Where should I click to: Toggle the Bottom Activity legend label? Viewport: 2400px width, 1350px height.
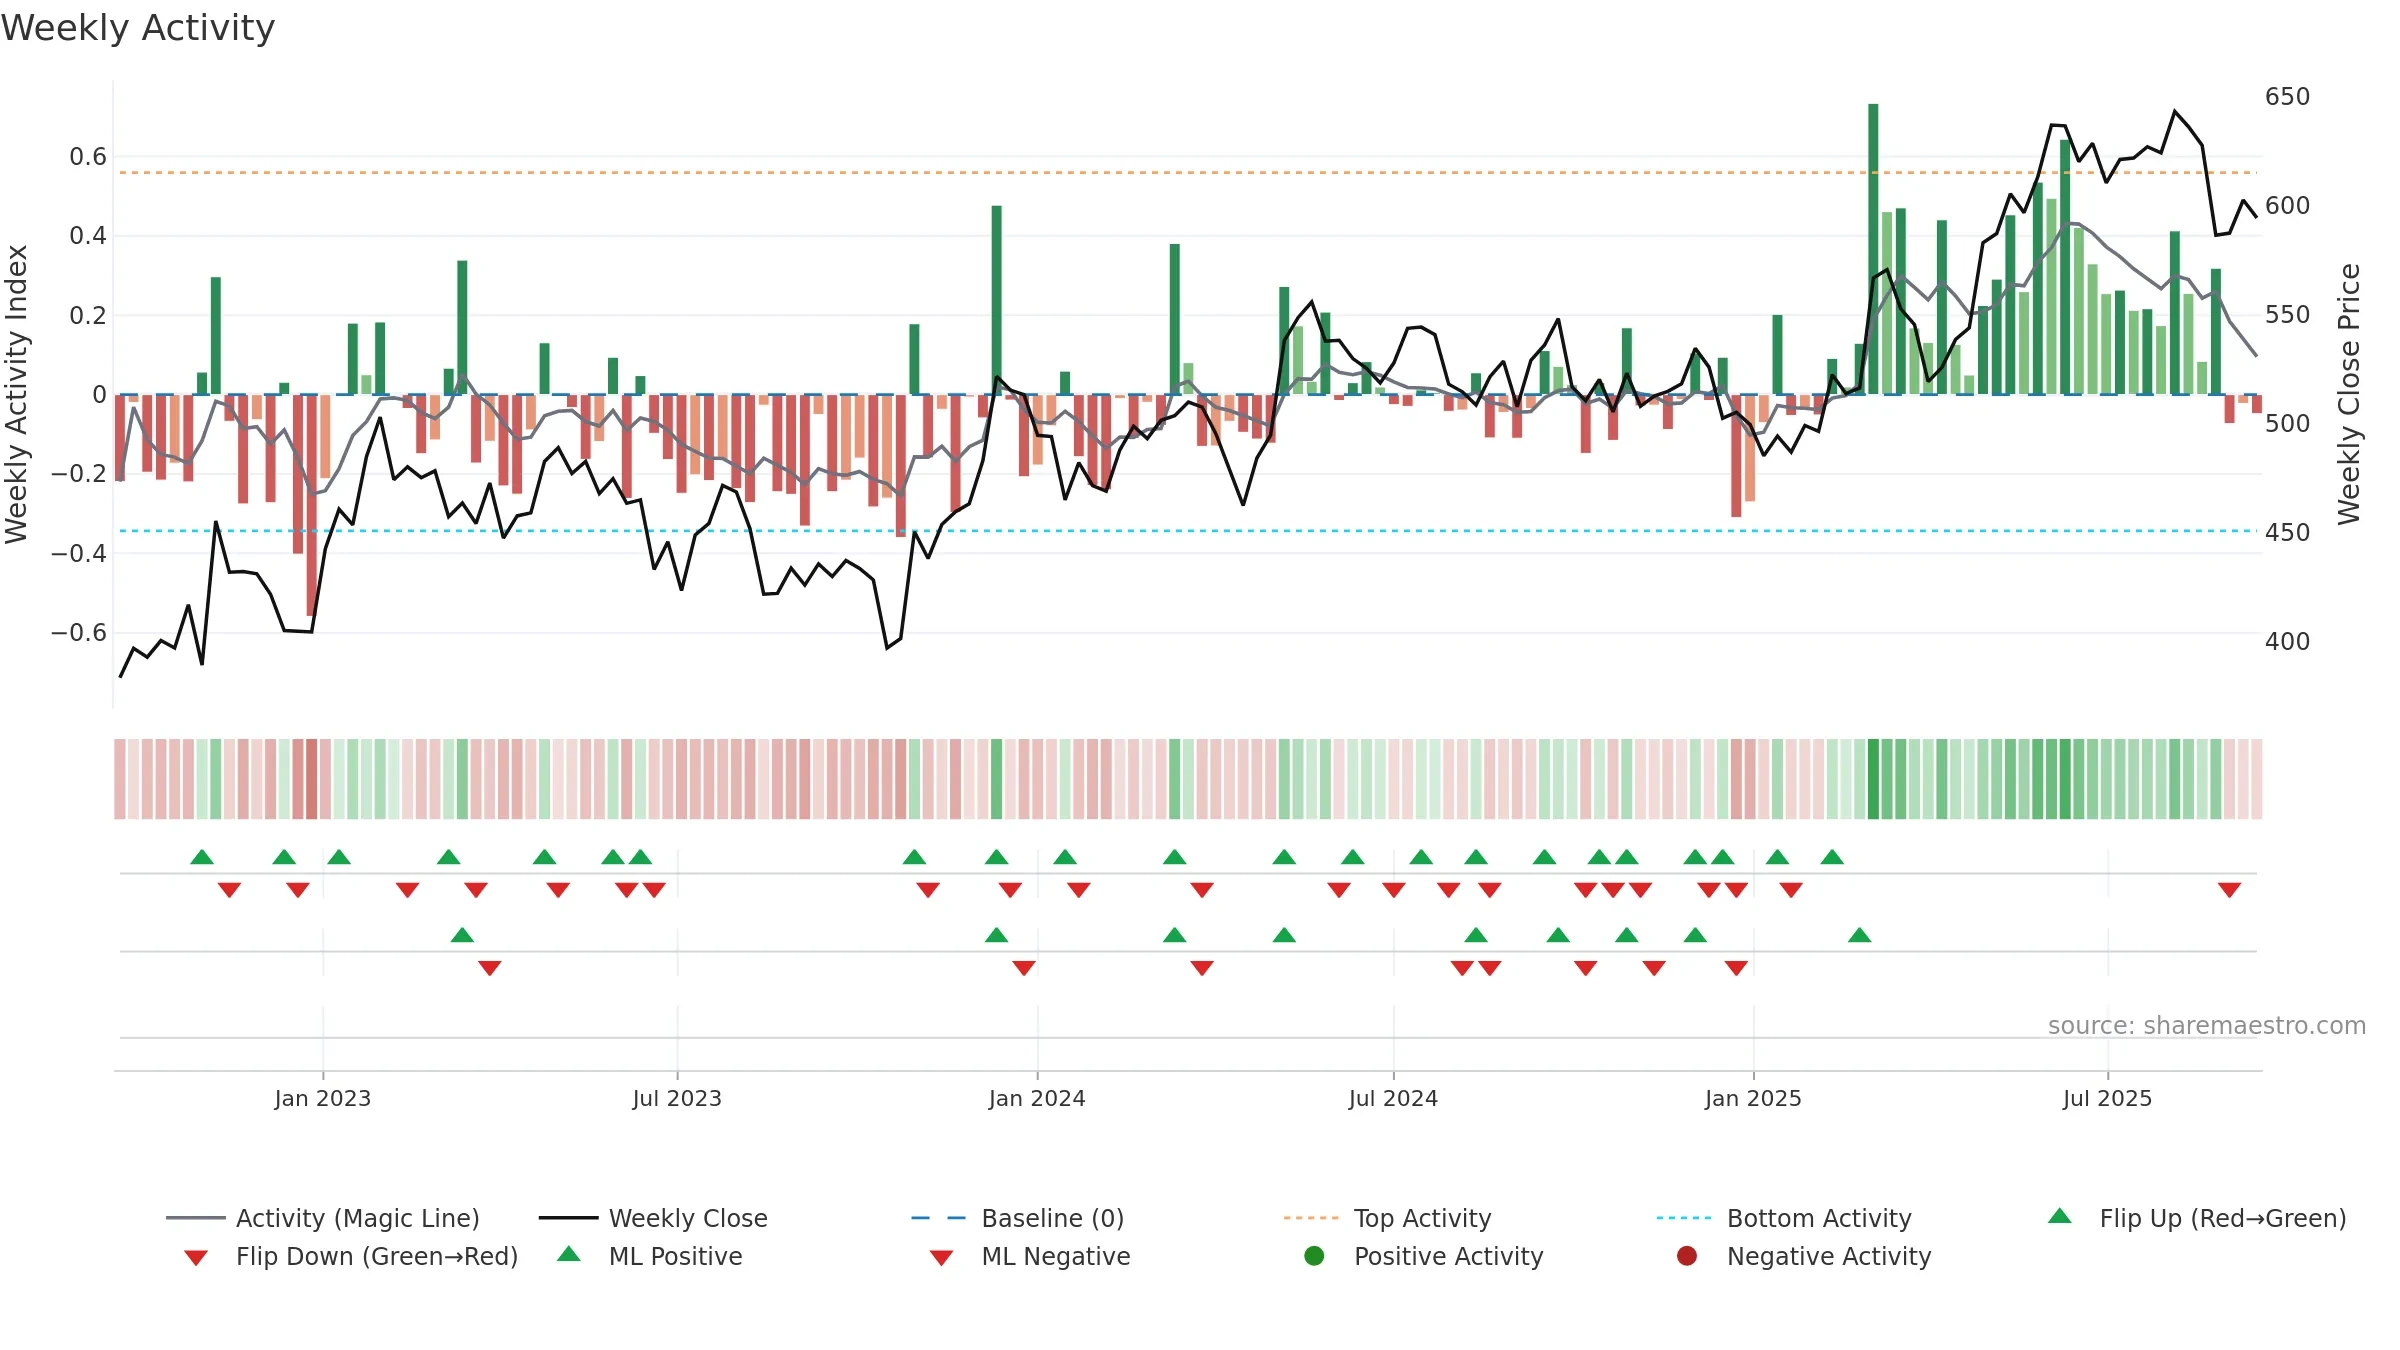(1819, 1219)
